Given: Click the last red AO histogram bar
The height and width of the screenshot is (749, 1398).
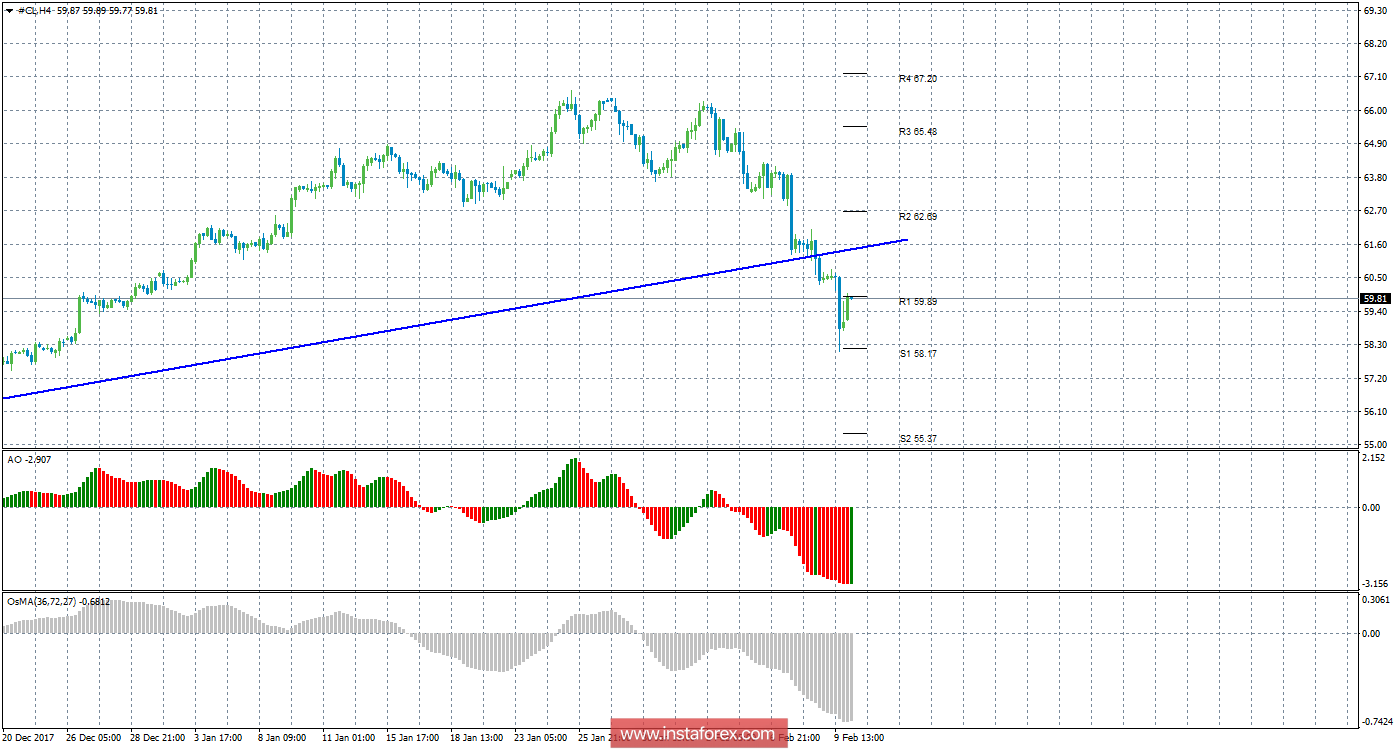Looking at the screenshot, I should tap(850, 545).
